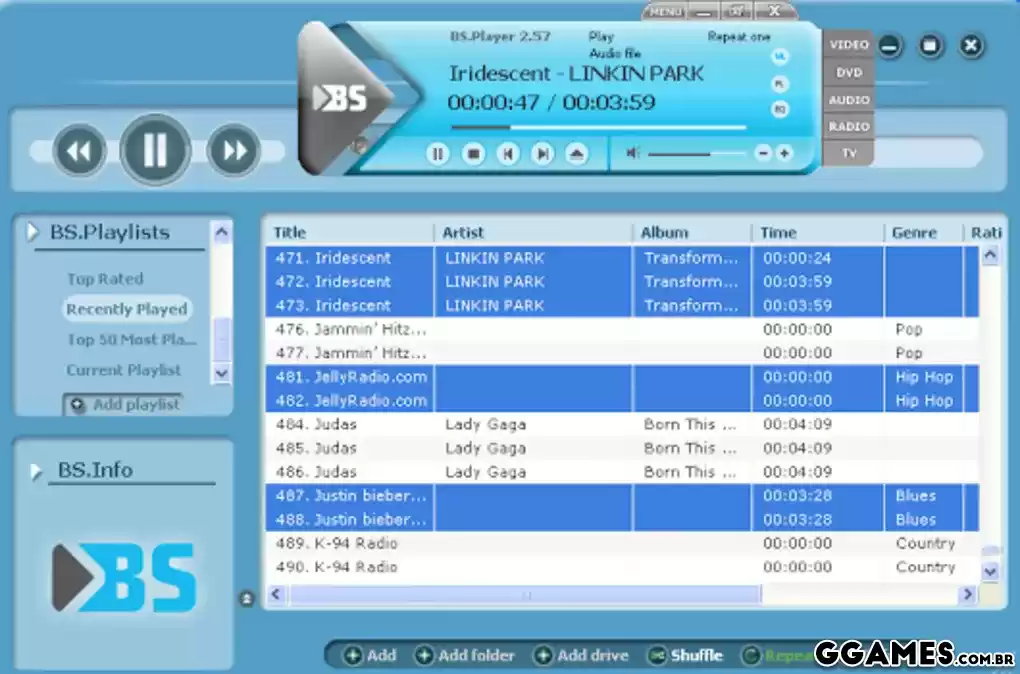Screen dimensions: 1020x674
Task: Toggle the ML media library button
Action: [x=780, y=56]
